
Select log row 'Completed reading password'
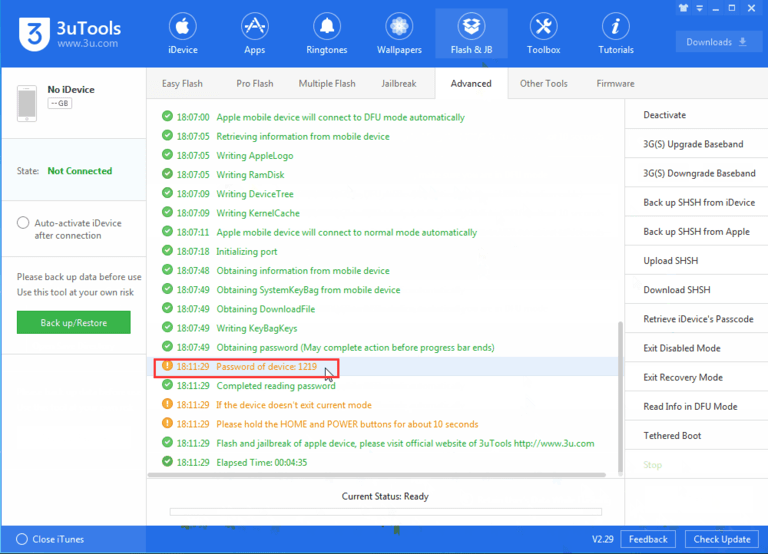click(384, 385)
